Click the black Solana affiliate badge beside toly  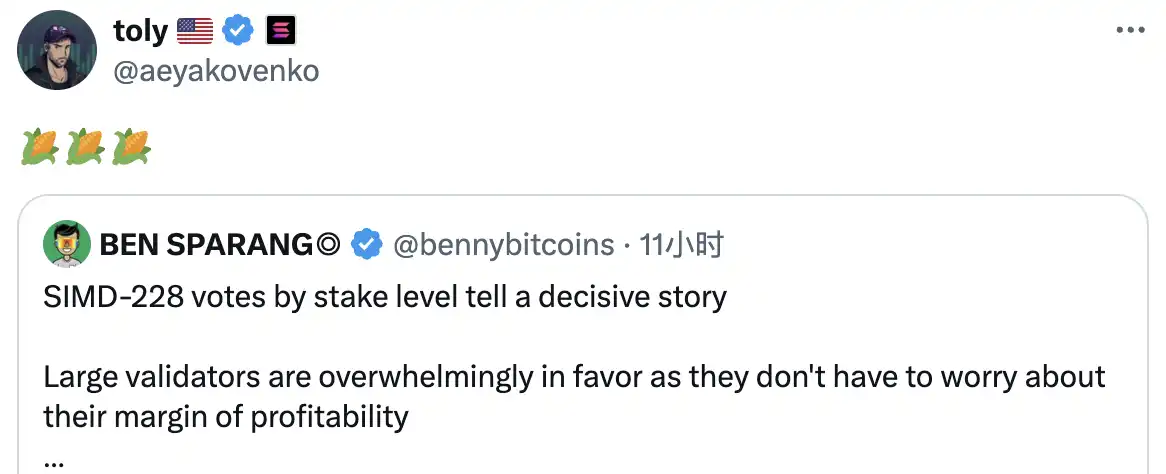278,31
